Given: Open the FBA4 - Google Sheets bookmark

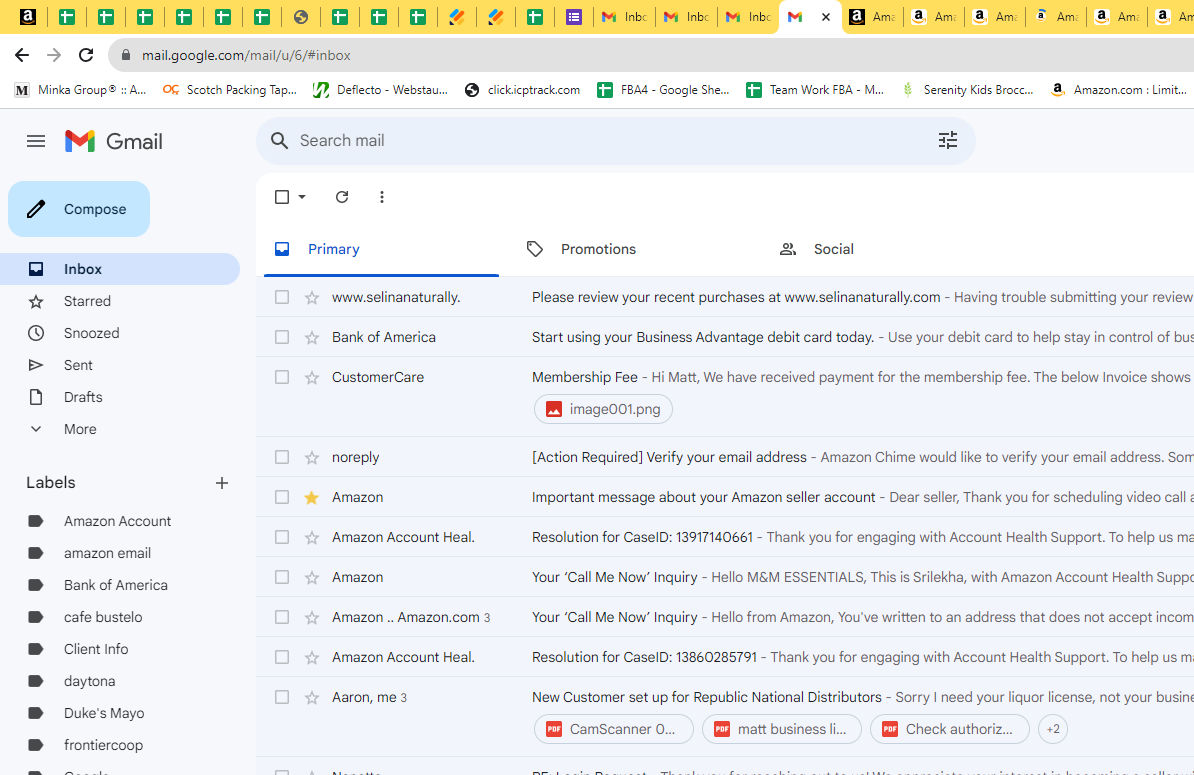Looking at the screenshot, I should click(663, 90).
